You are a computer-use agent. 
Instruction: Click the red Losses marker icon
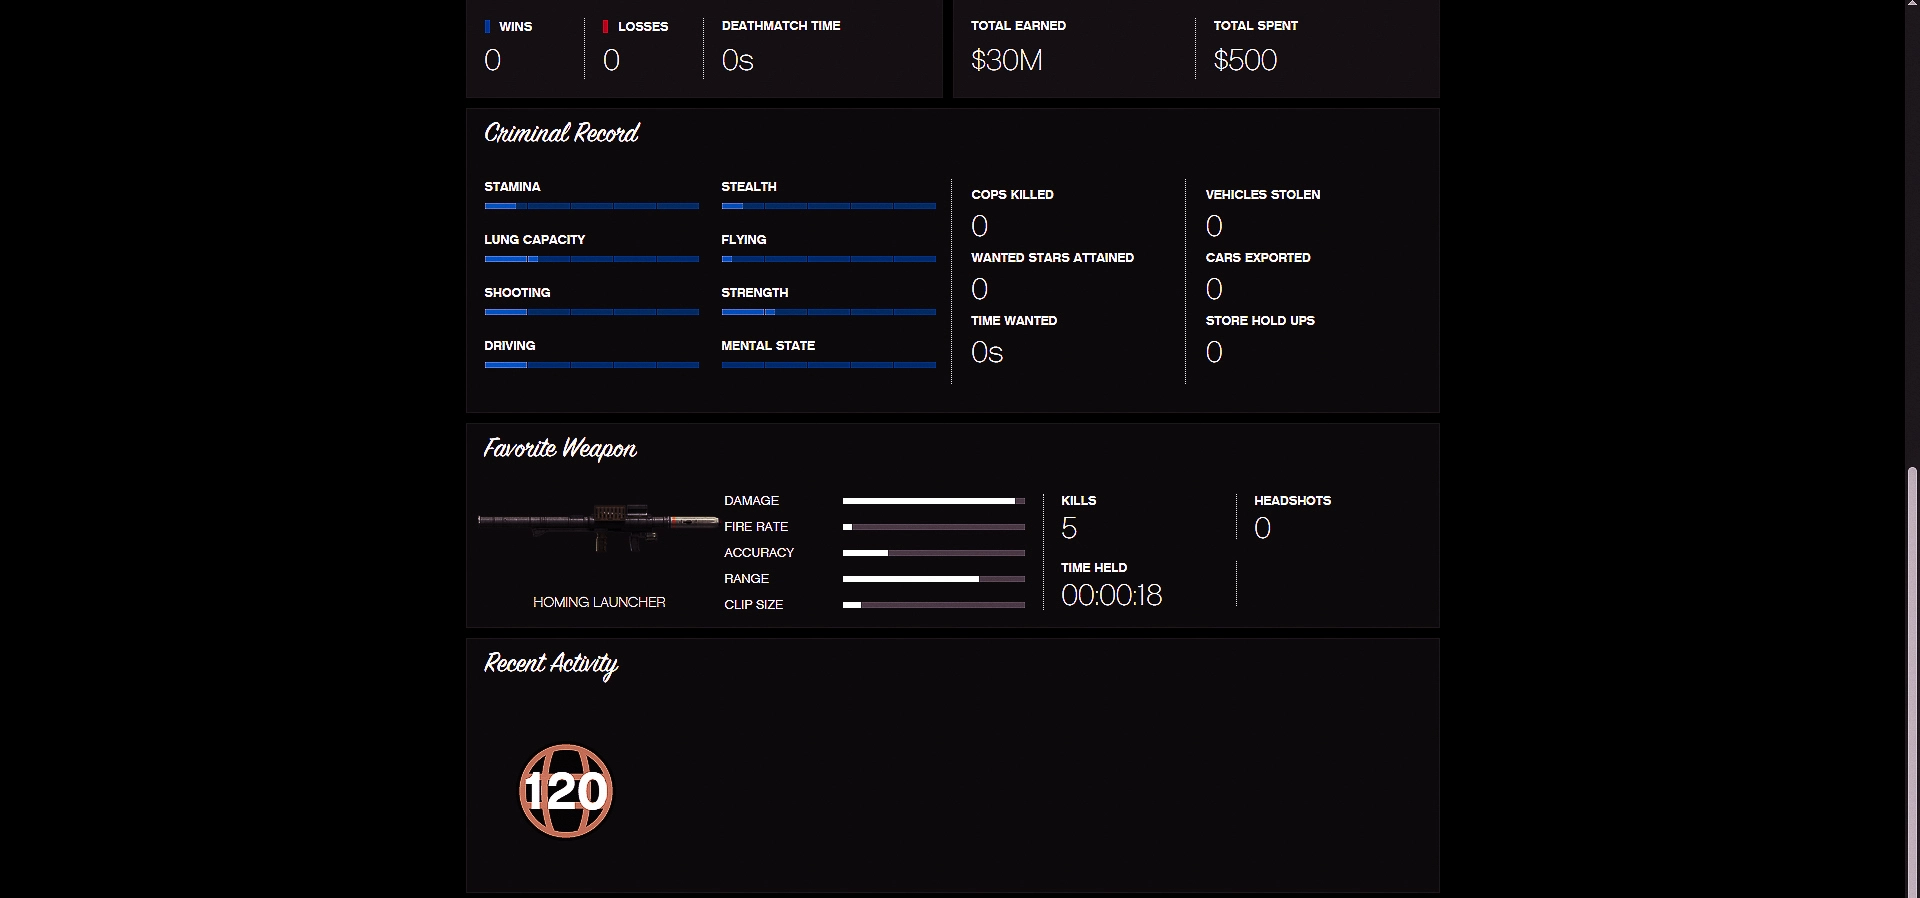click(605, 27)
